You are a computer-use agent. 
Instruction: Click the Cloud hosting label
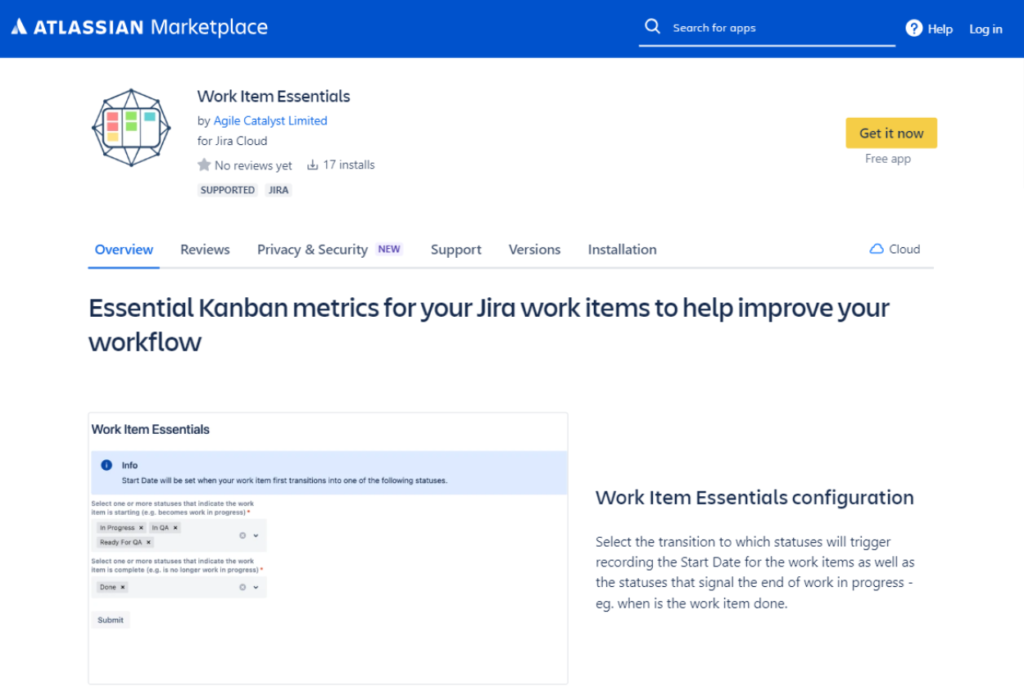click(904, 249)
